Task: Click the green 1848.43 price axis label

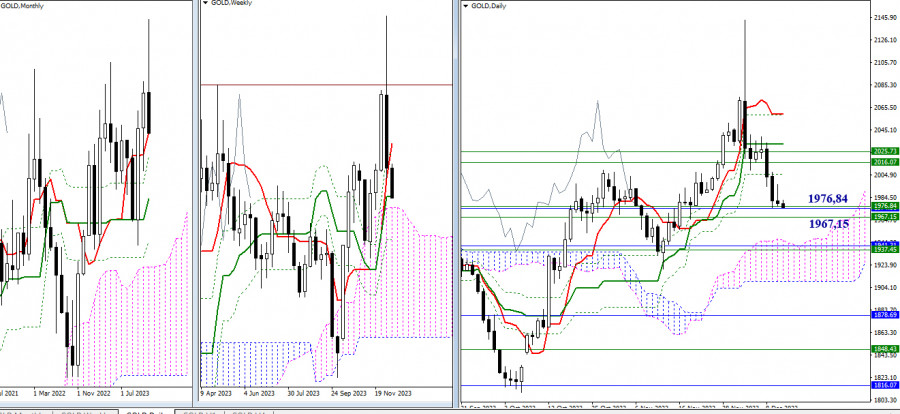Action: pos(886,349)
